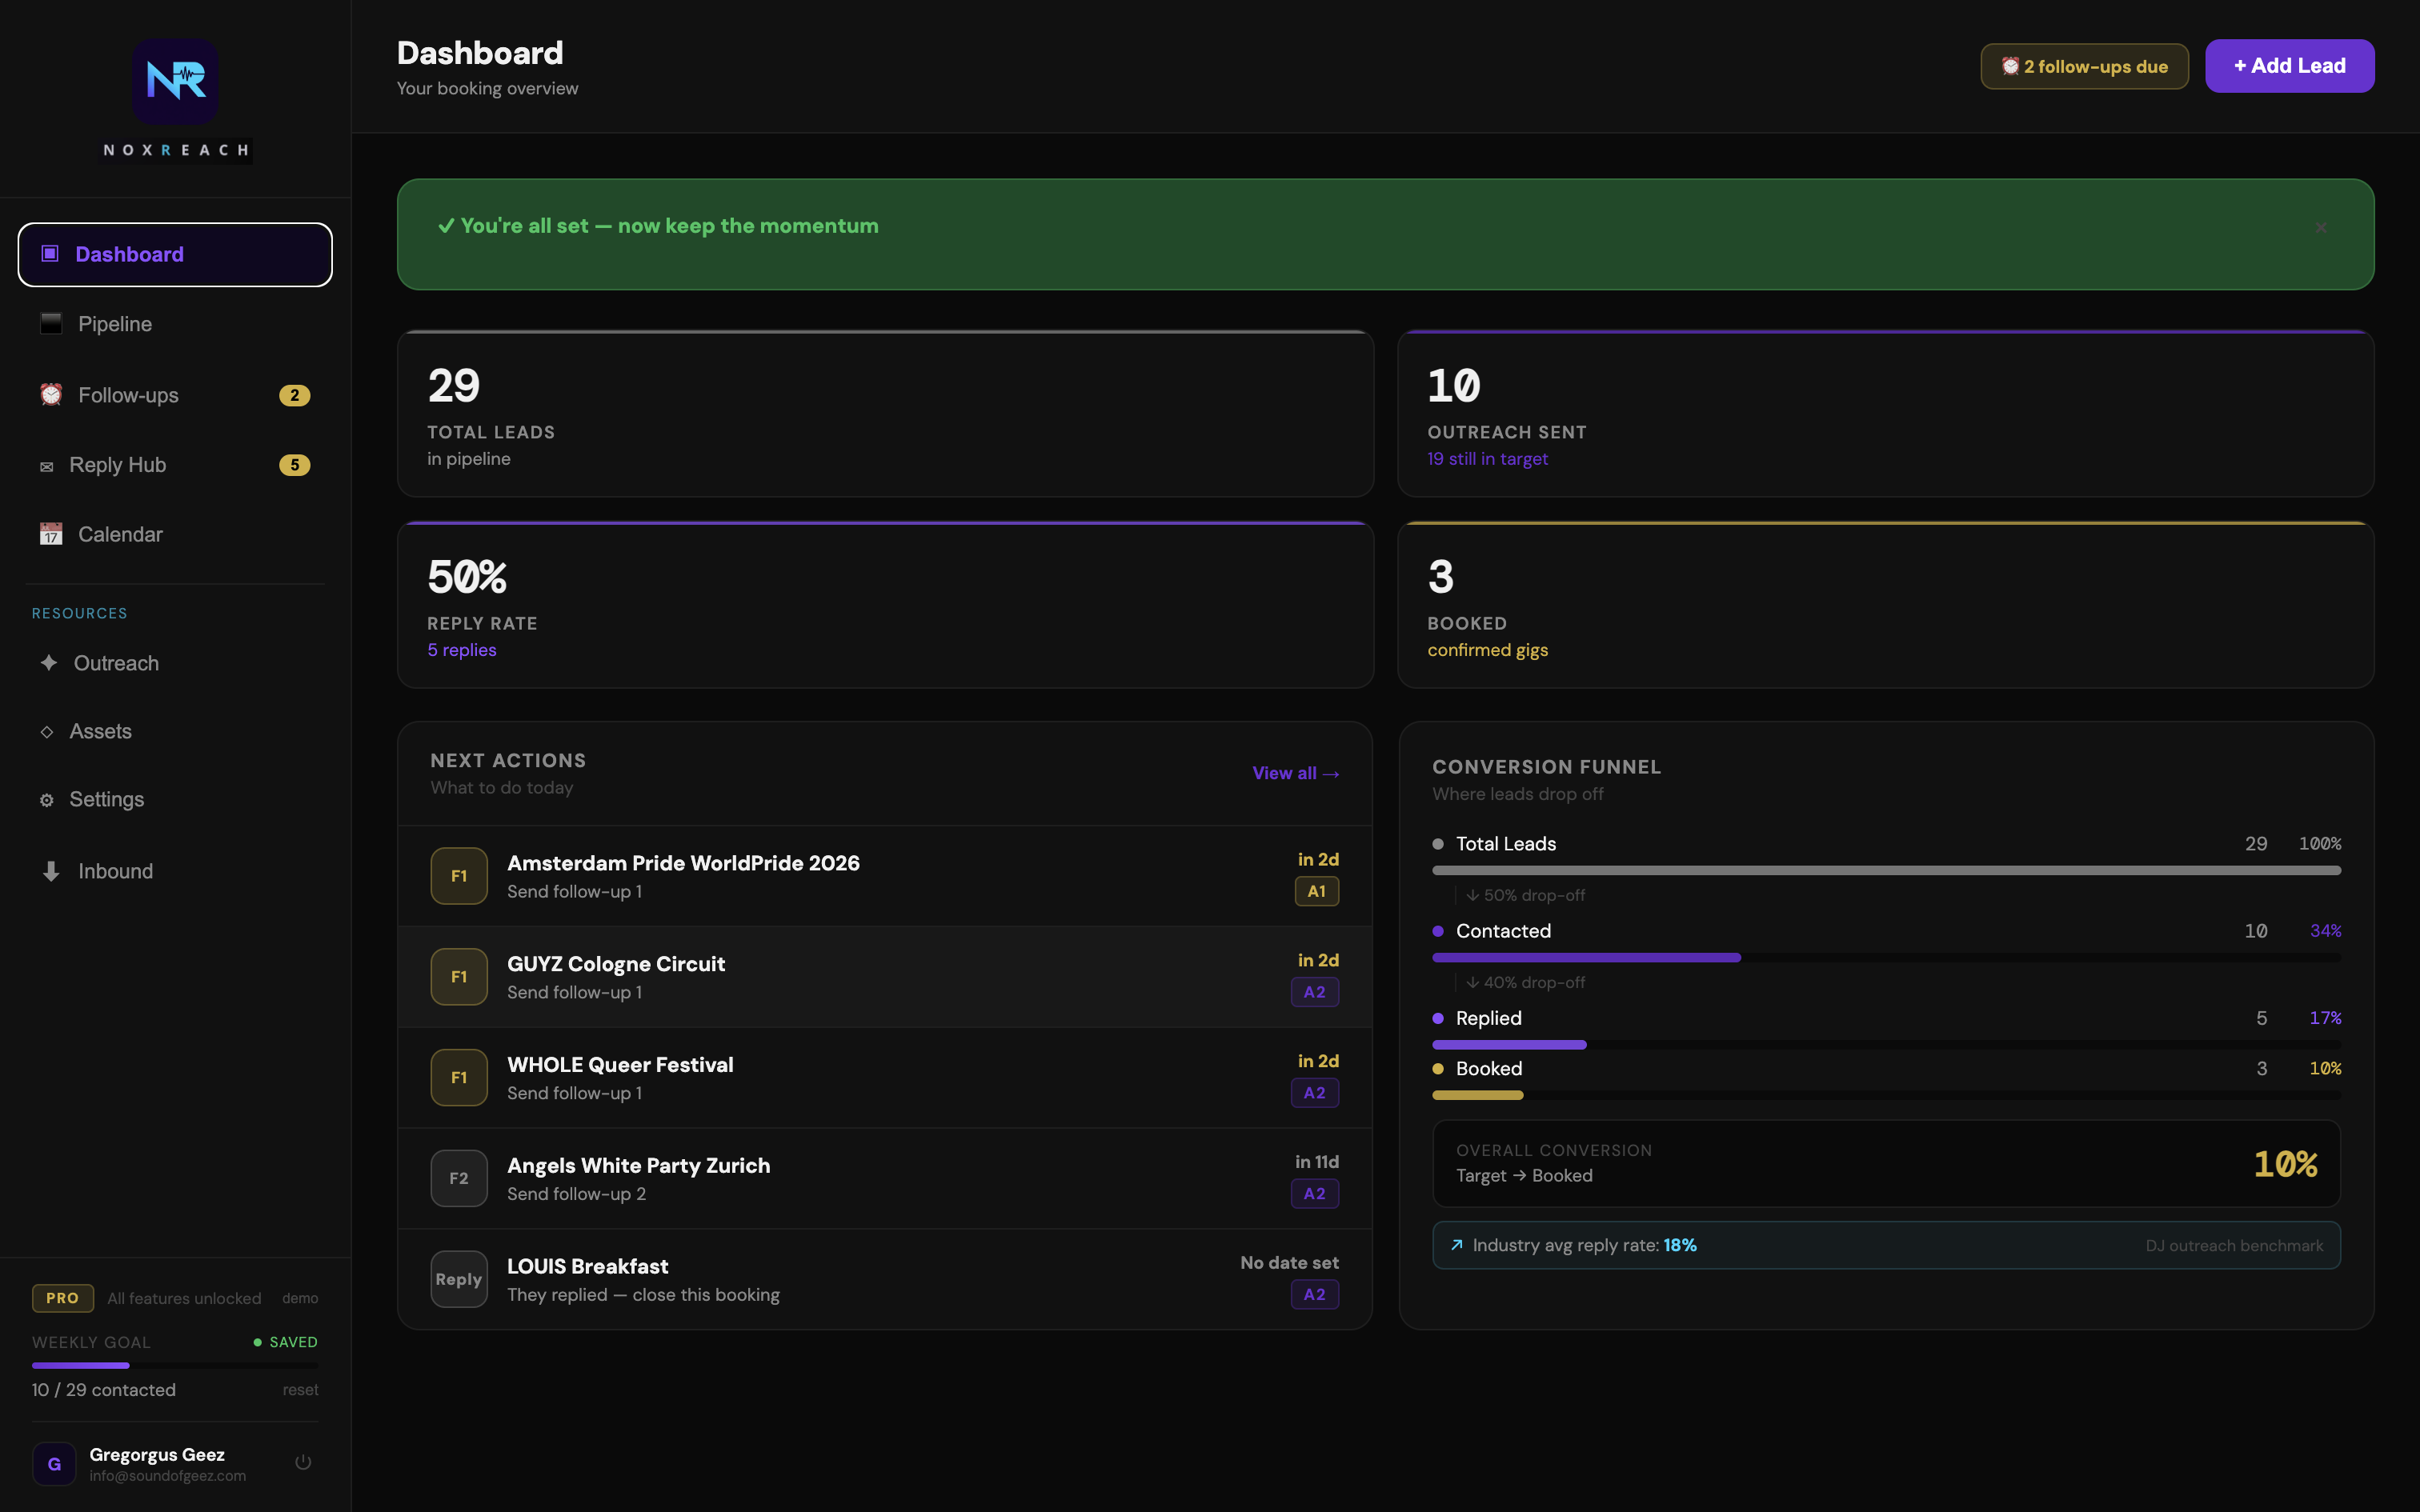This screenshot has width=2420, height=1512.
Task: Click the F1 badge on Amsterdam Pride action
Action: [x=459, y=875]
